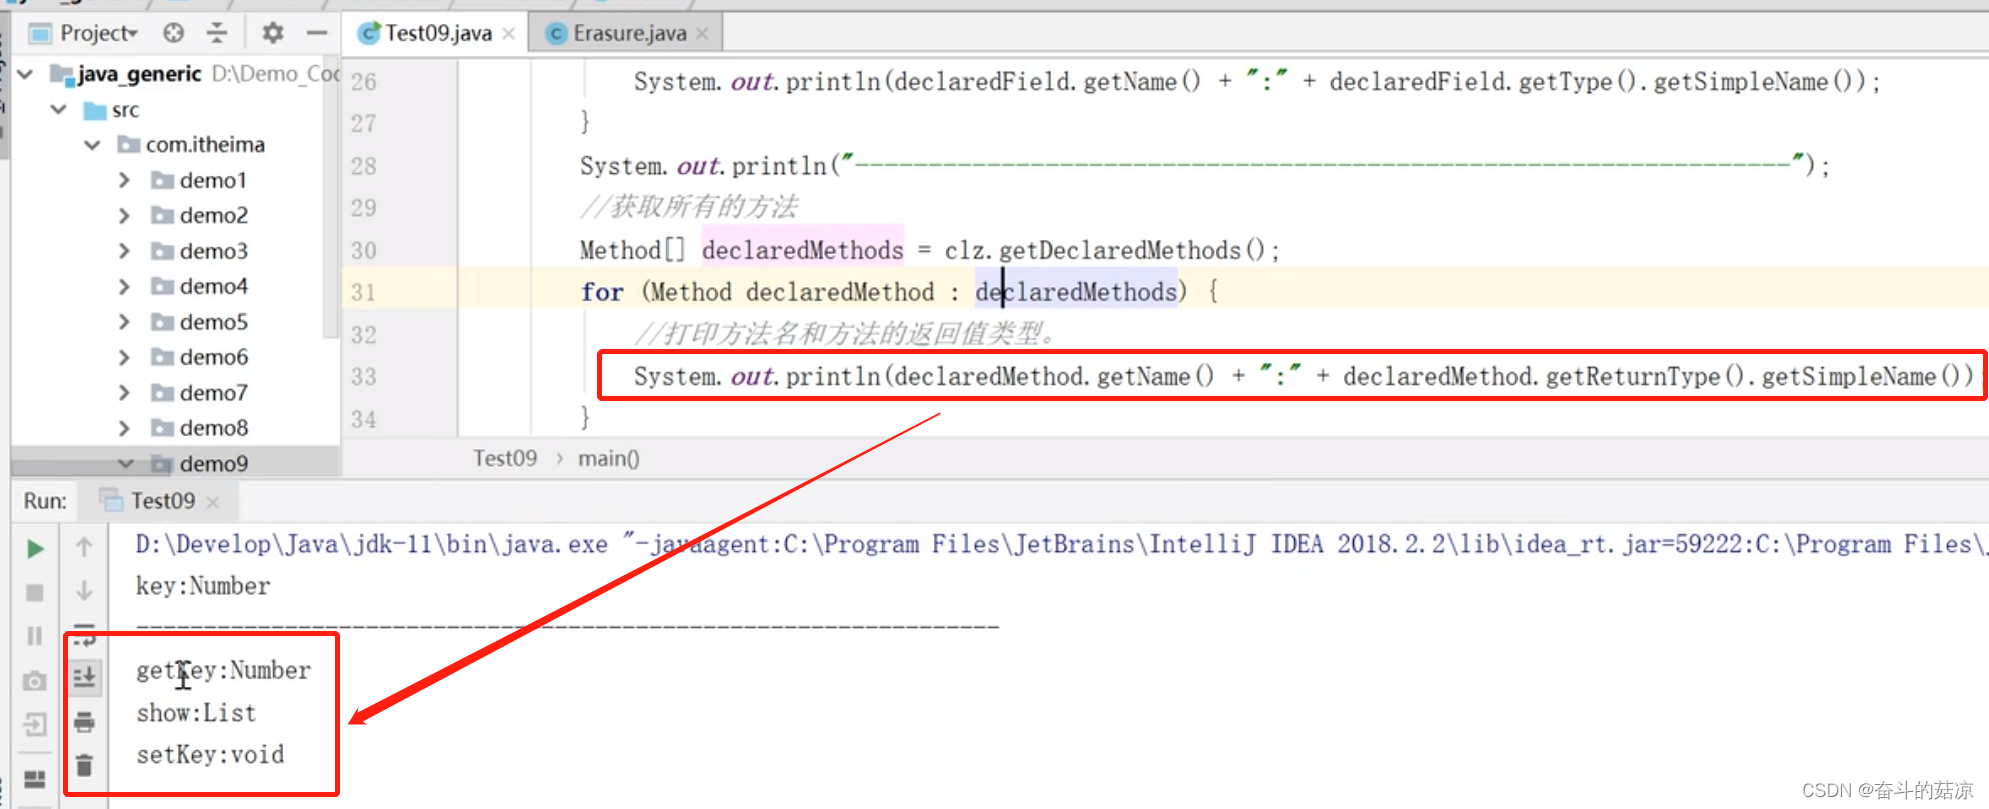Expand the demo5 package

pyautogui.click(x=124, y=322)
